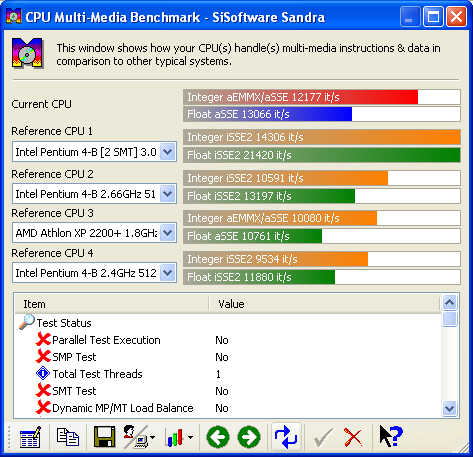Save results with the floppy disk icon

pos(104,437)
